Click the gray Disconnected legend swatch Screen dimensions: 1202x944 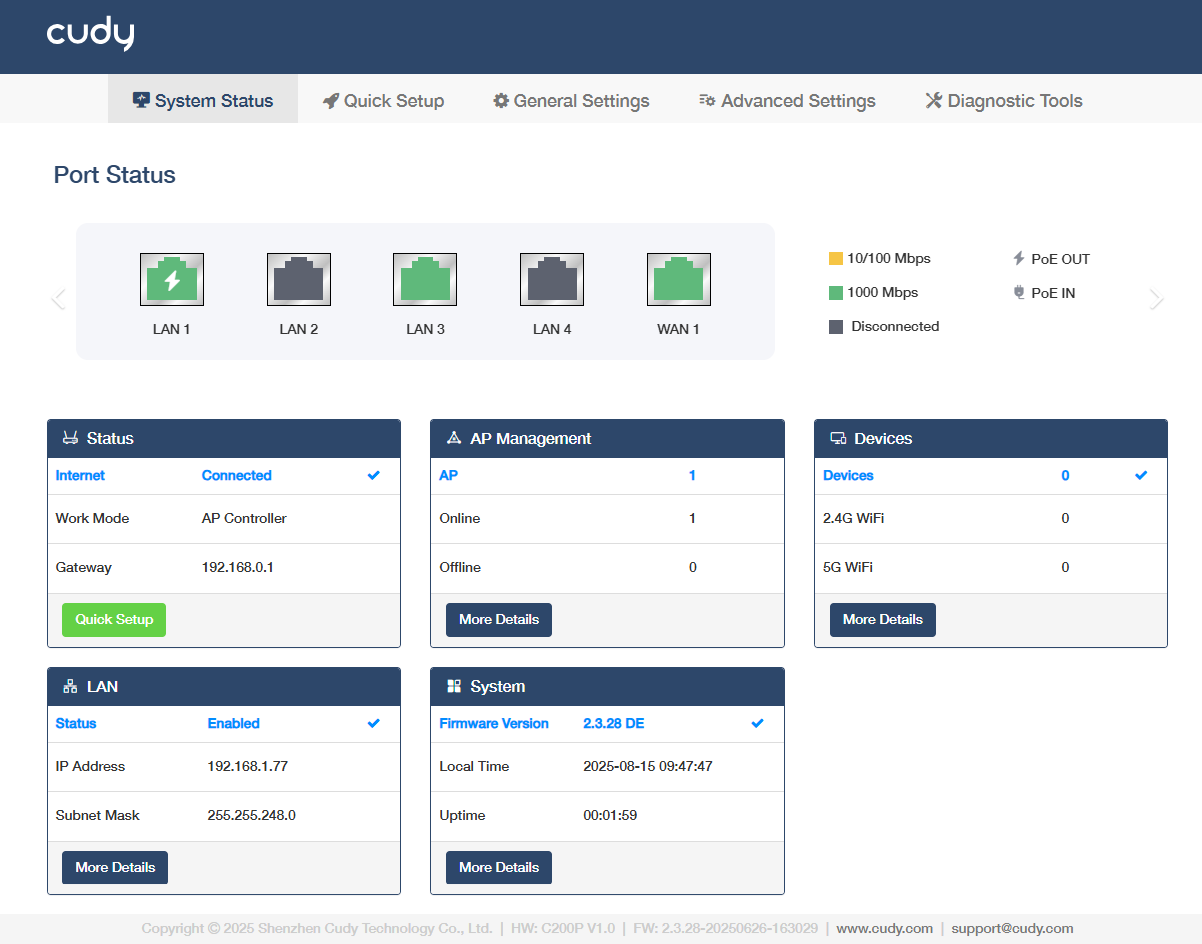point(836,327)
